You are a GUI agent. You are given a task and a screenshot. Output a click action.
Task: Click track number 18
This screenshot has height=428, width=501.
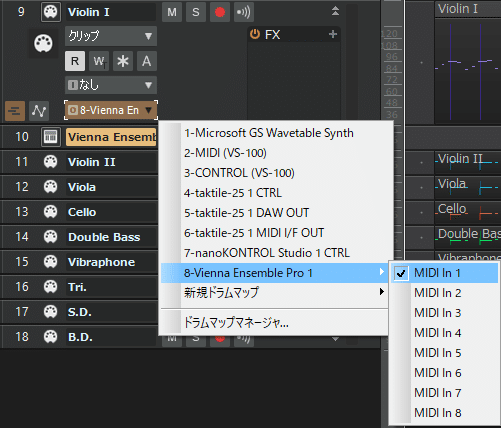[x=22, y=337]
